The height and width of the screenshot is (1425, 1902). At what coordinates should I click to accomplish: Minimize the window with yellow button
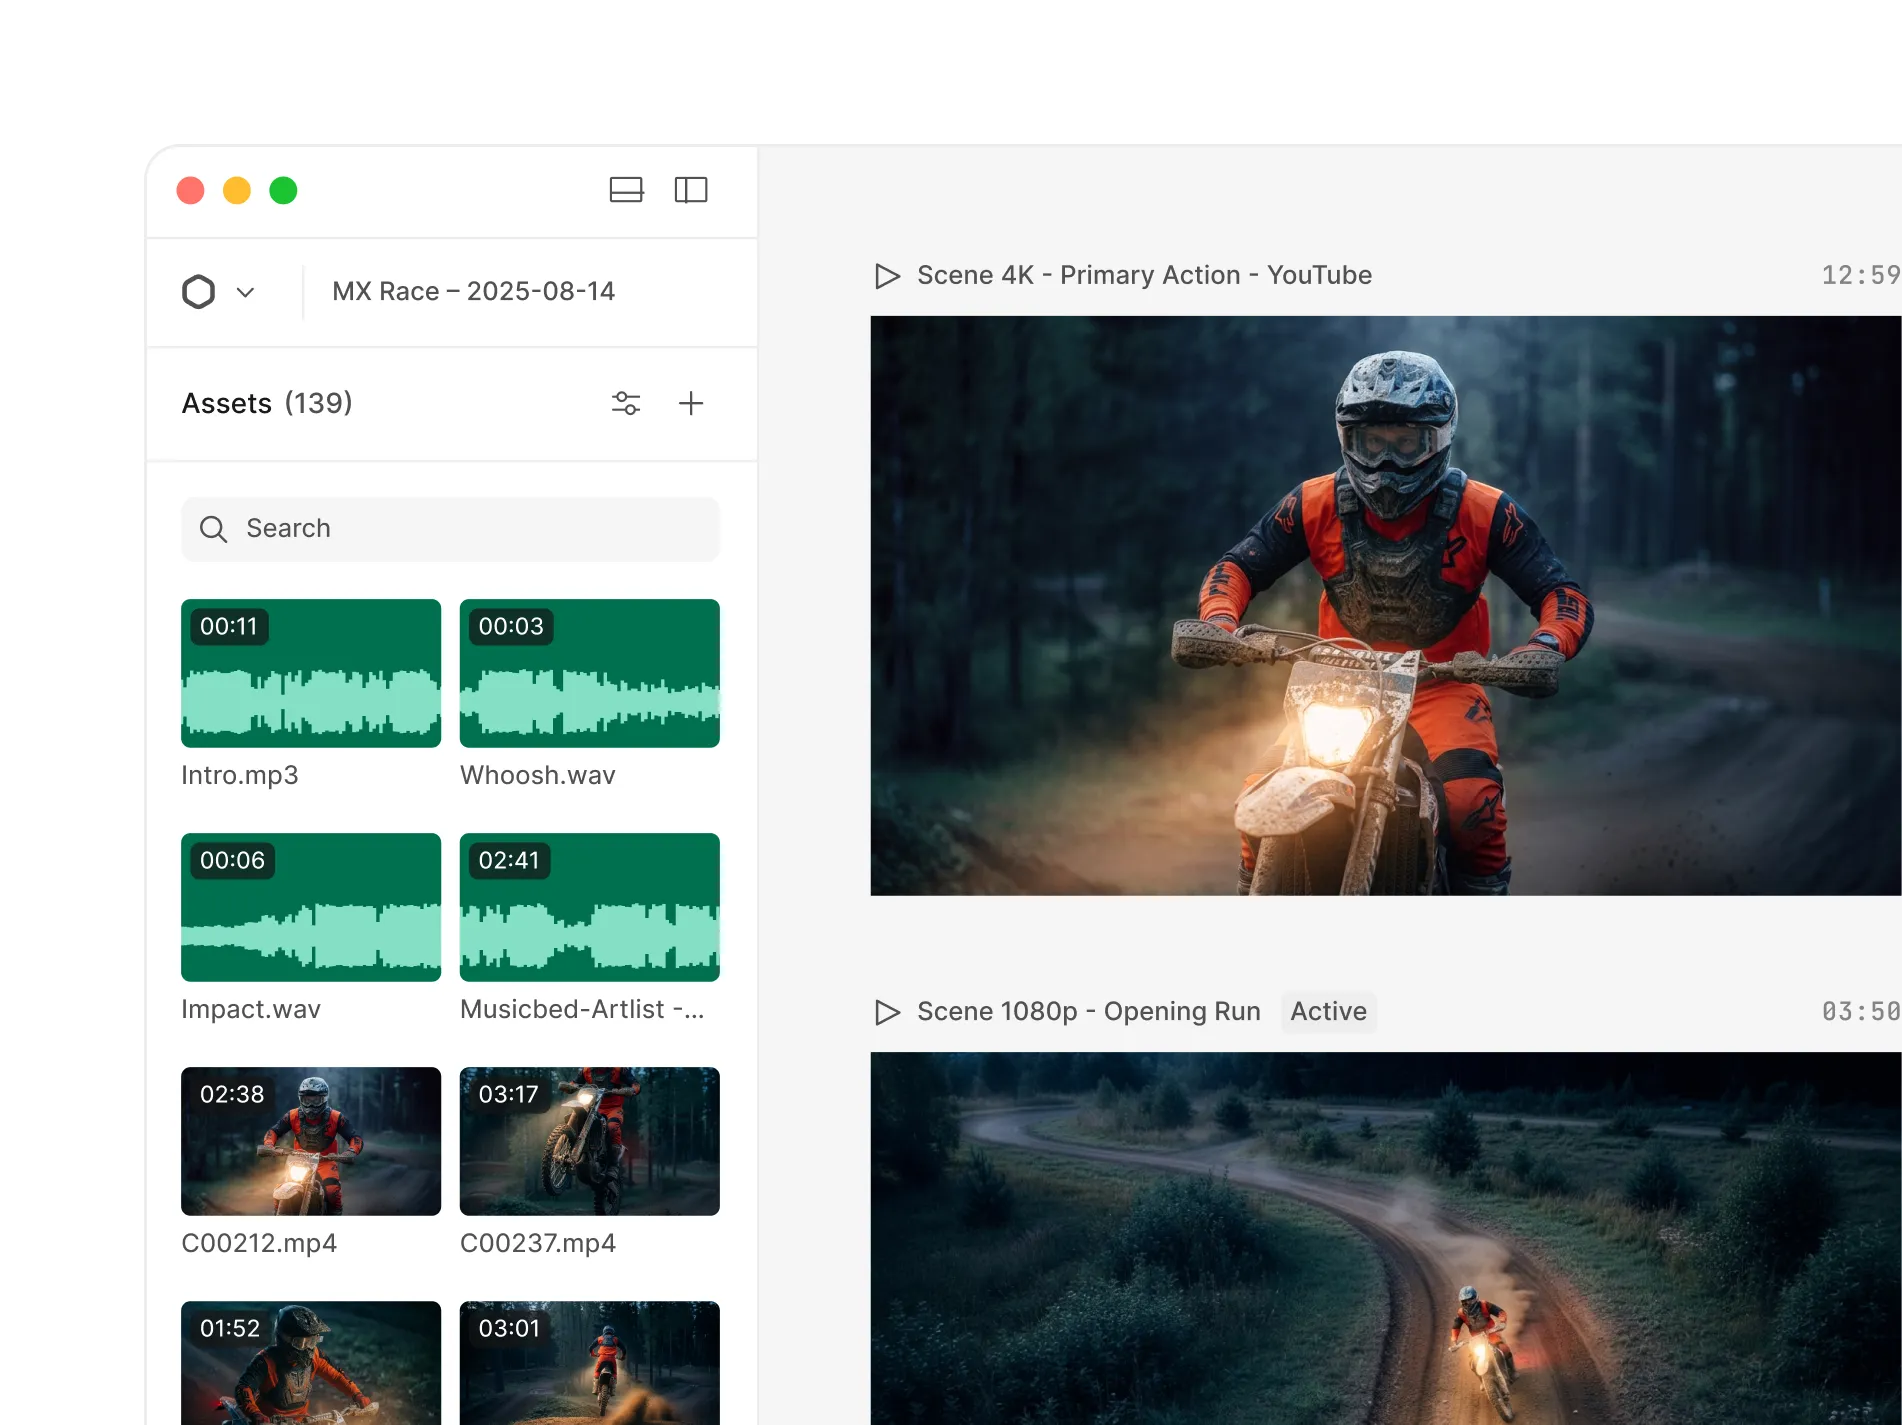click(237, 190)
